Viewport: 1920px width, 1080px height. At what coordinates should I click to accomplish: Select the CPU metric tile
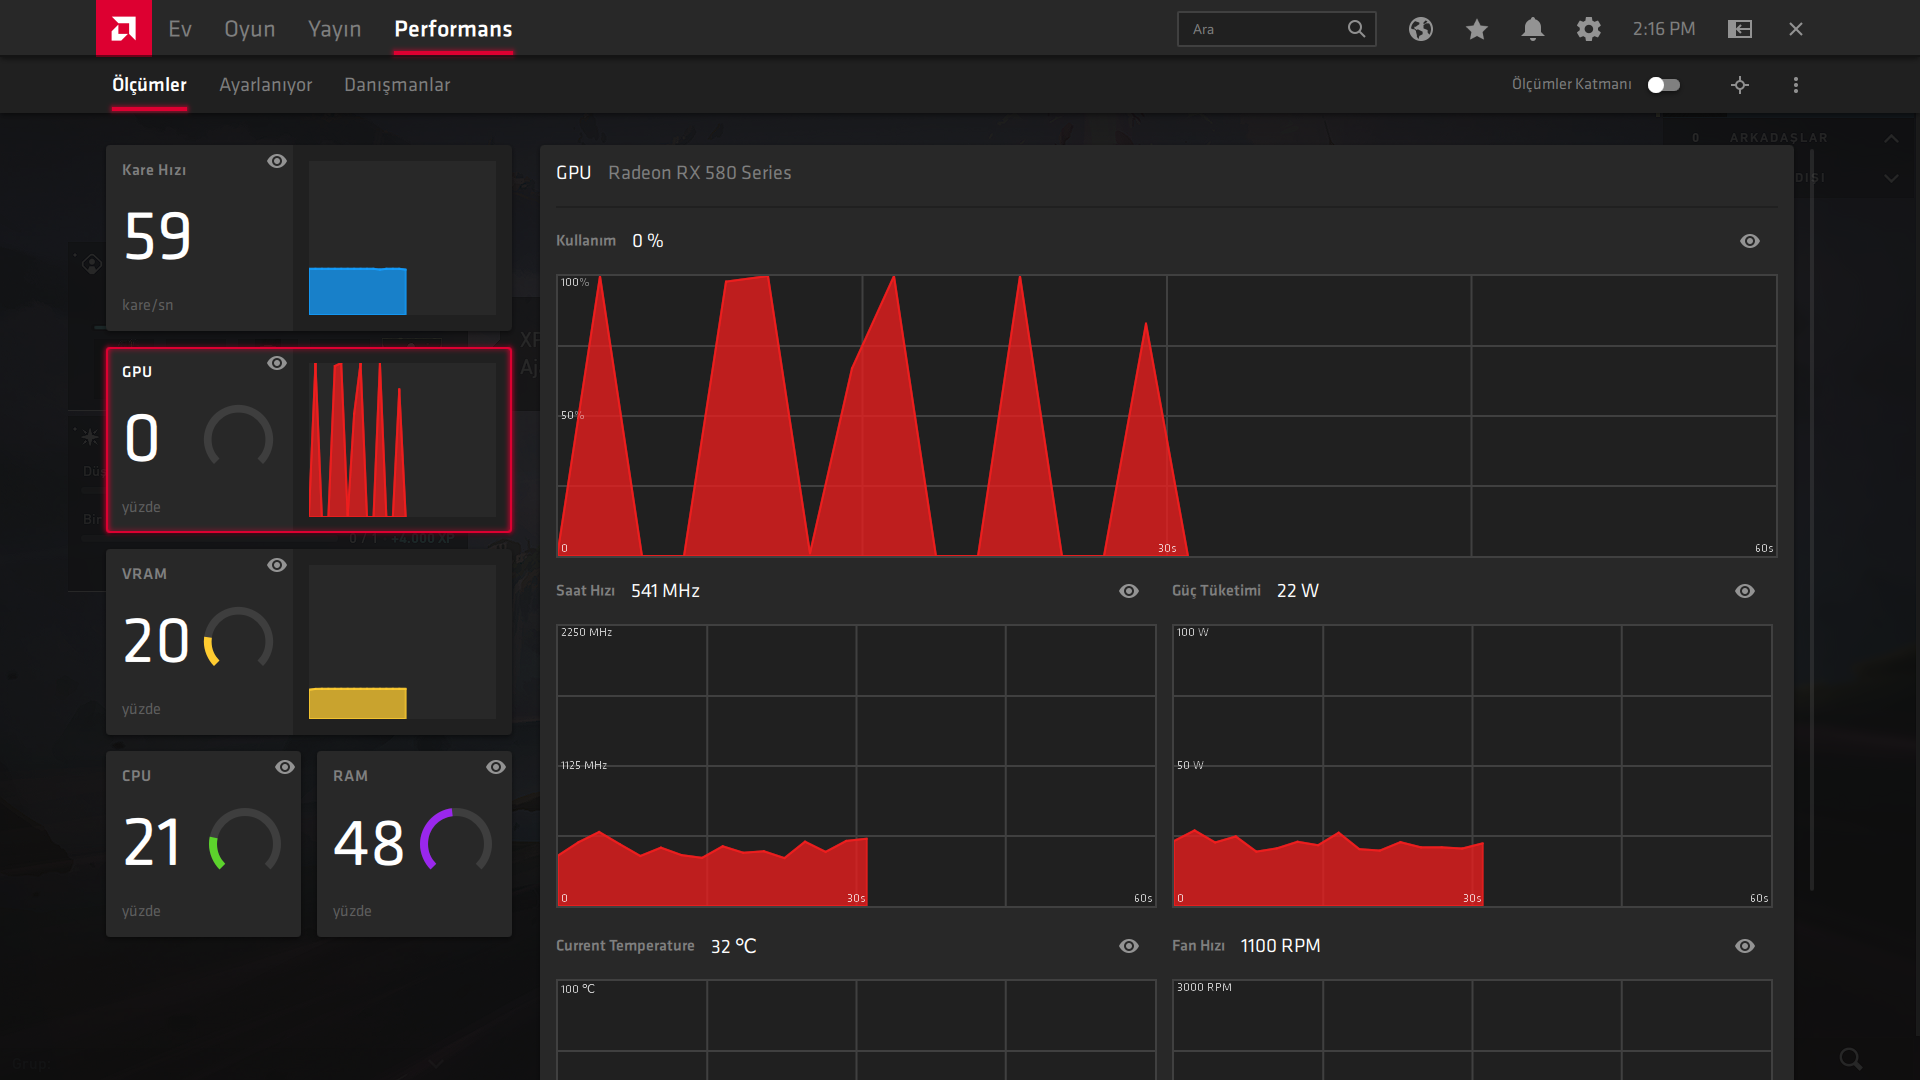(x=203, y=844)
